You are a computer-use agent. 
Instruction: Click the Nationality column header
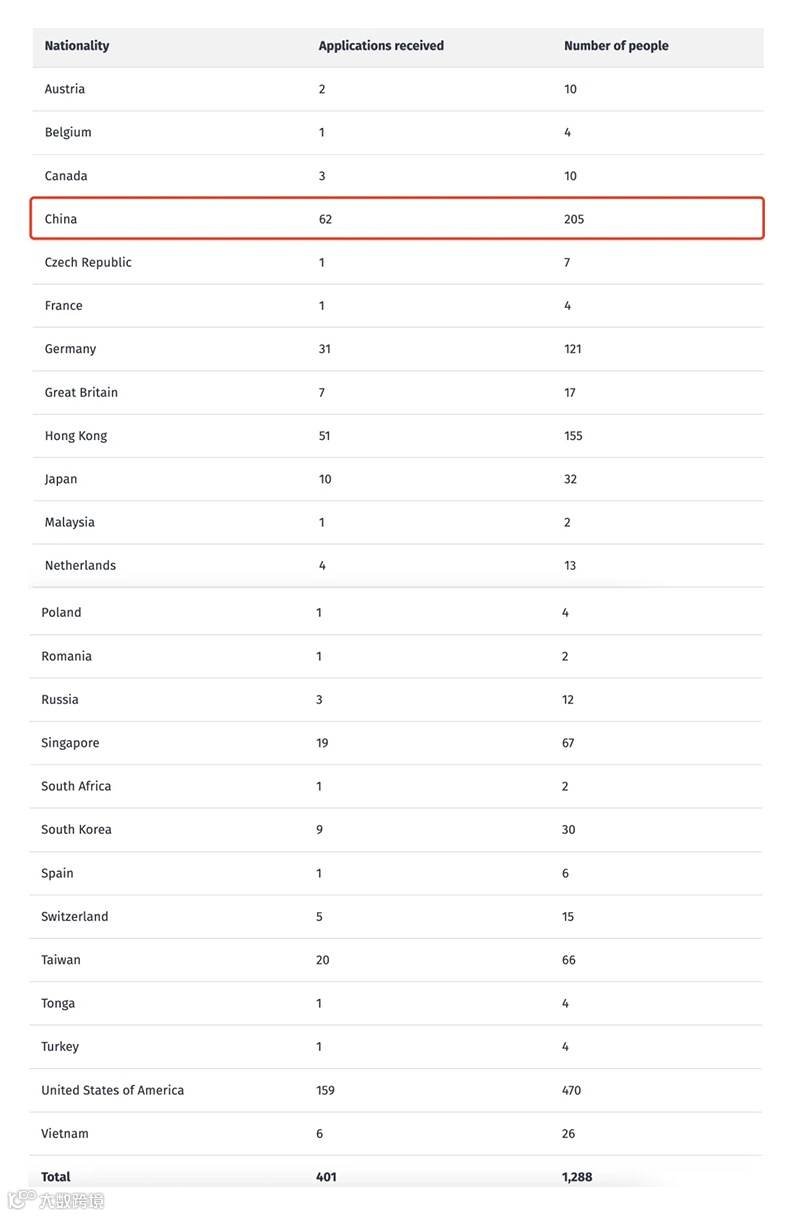(77, 46)
